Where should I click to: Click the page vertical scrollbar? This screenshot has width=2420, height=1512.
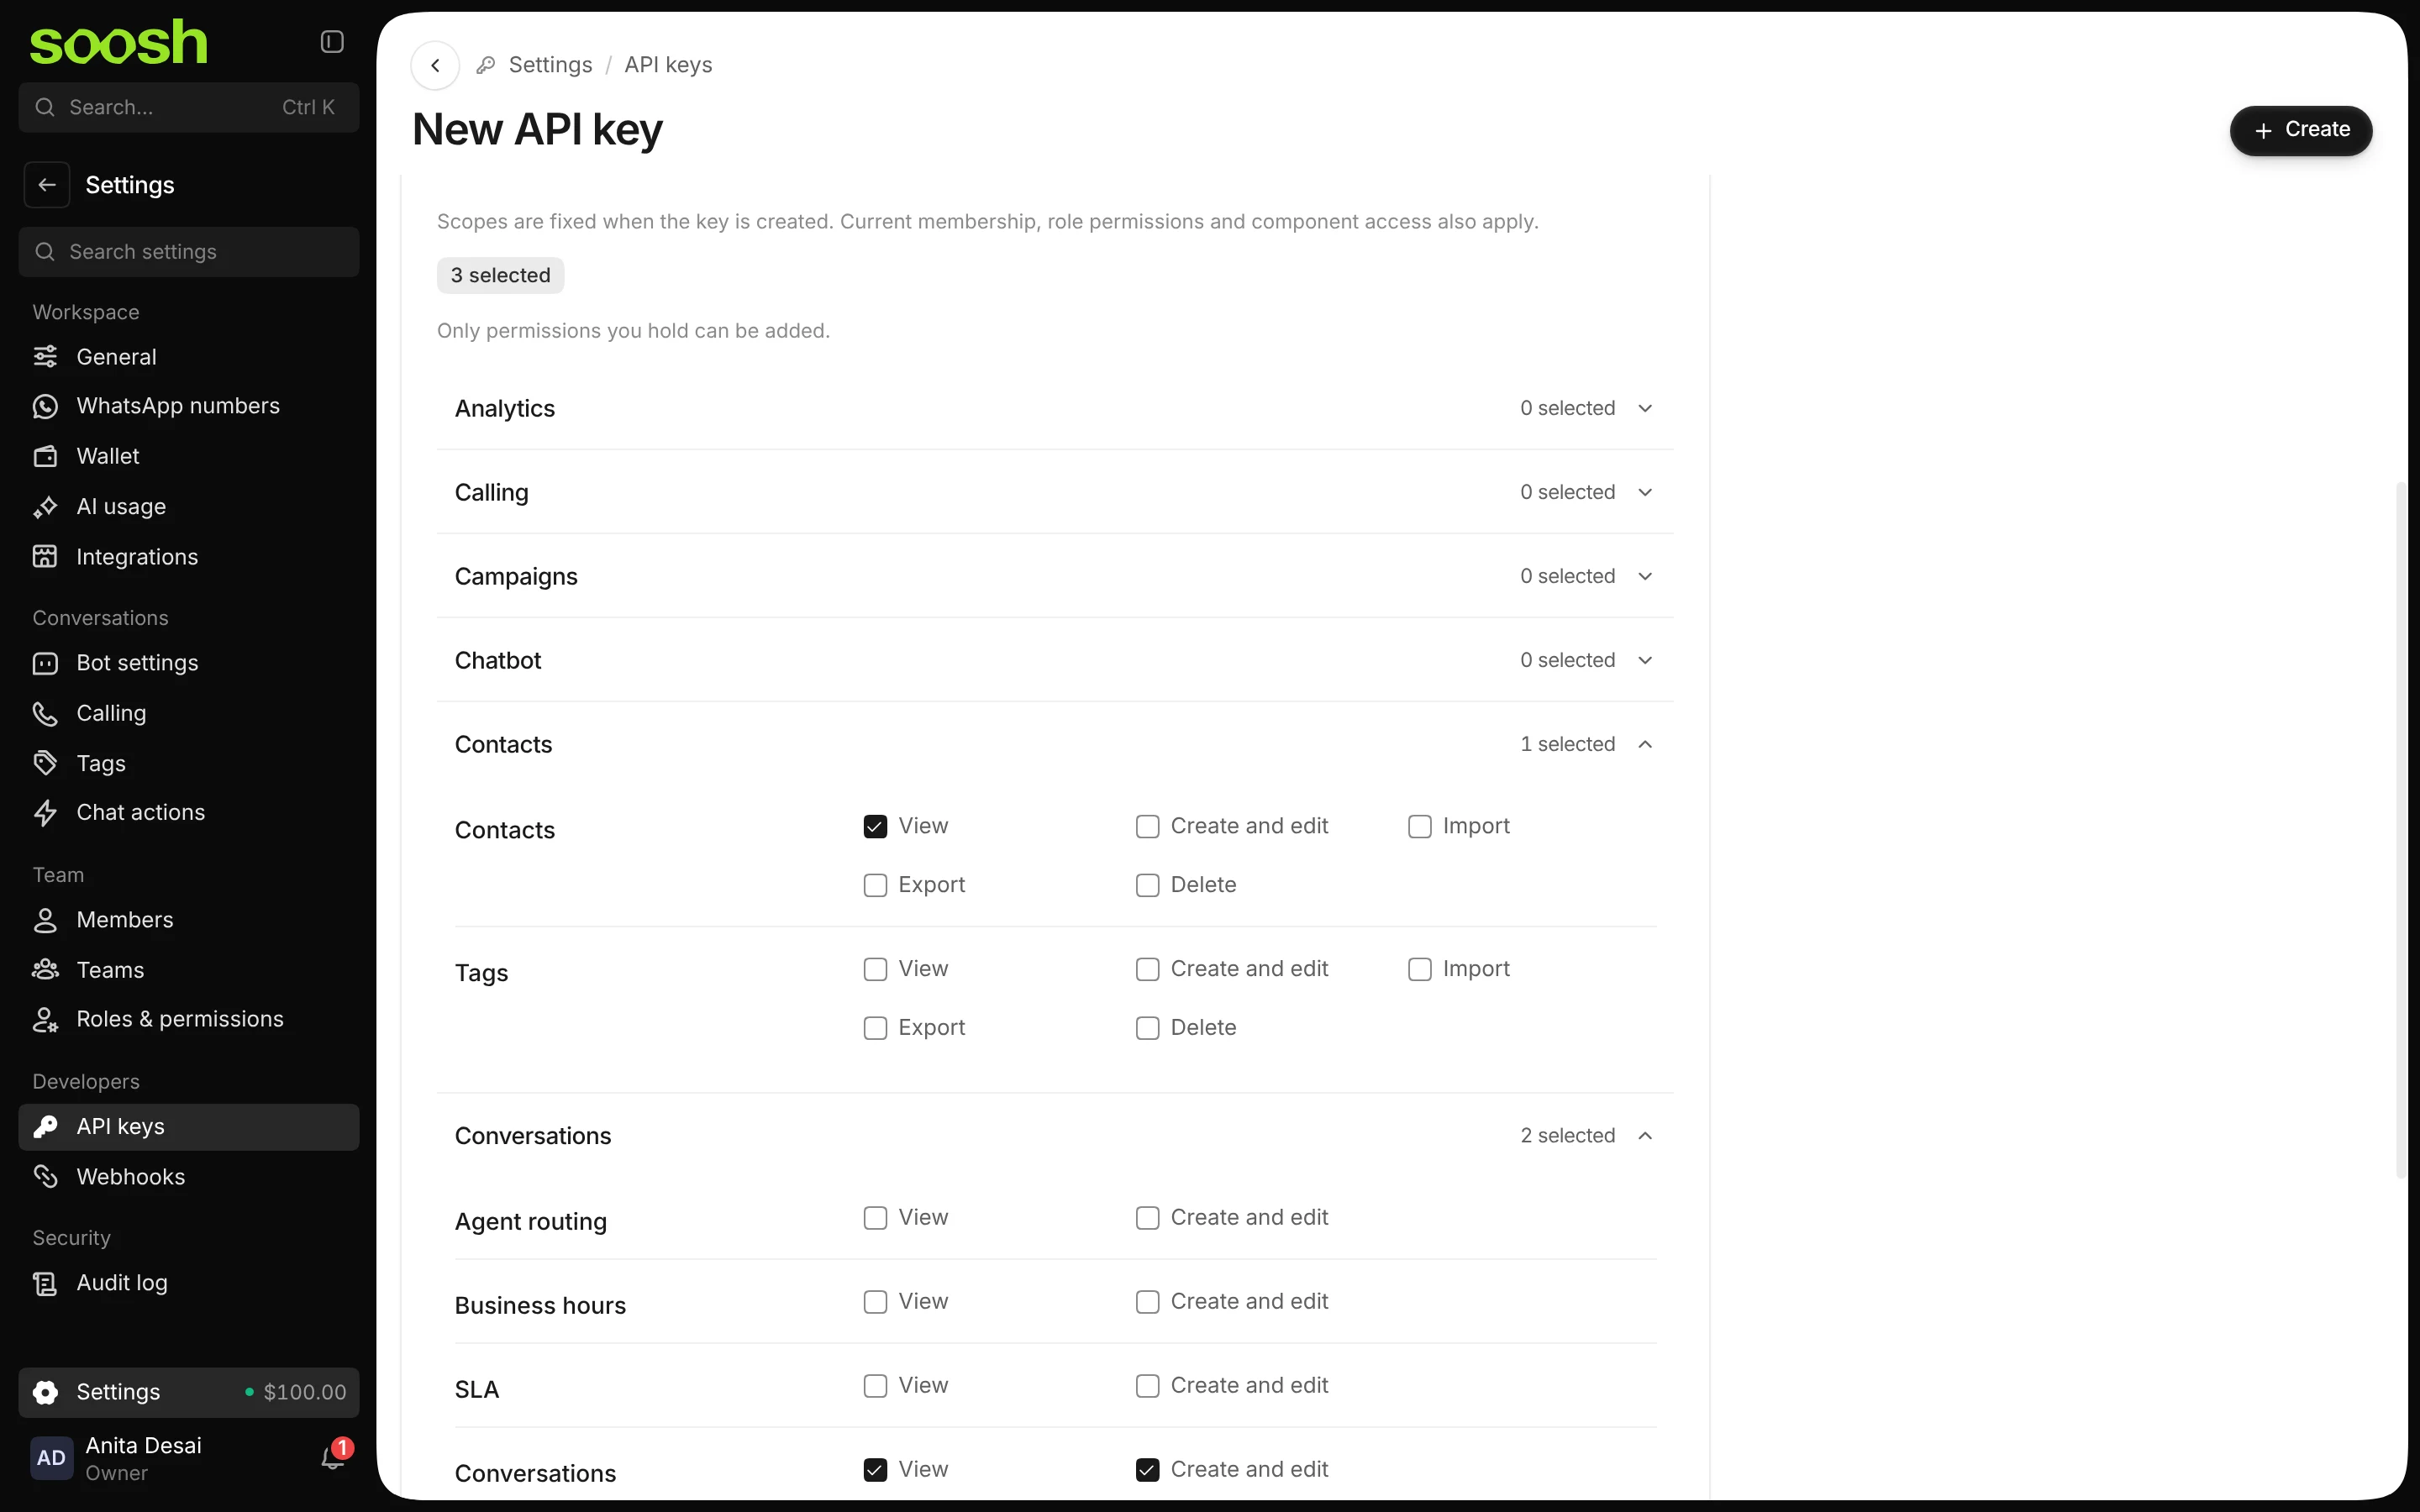2401,830
